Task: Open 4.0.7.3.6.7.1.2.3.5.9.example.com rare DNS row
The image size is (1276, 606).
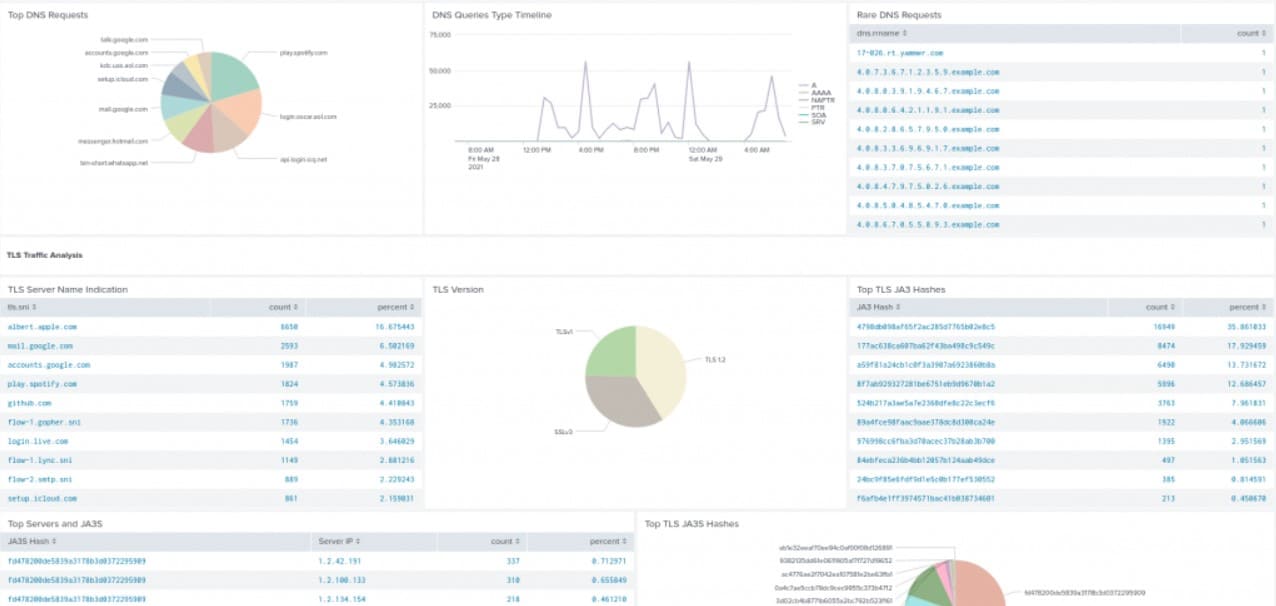Action: pos(928,72)
